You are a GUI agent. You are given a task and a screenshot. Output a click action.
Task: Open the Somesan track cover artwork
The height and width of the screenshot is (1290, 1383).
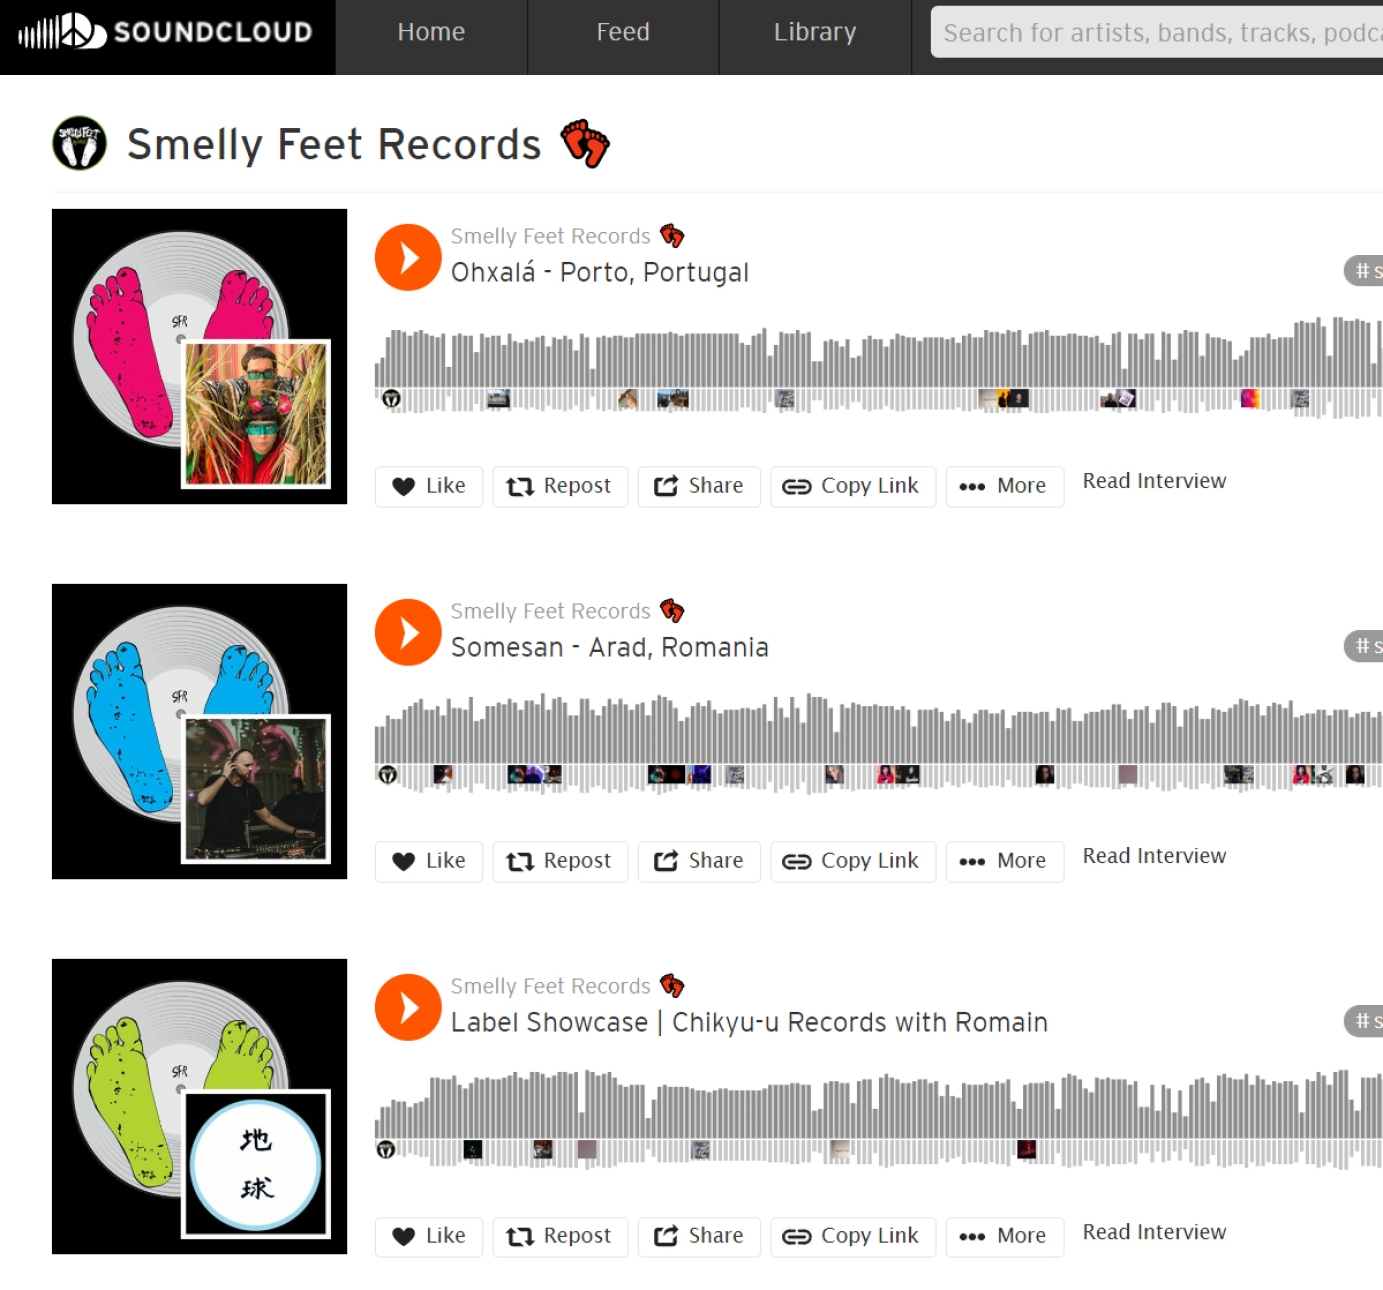pos(199,731)
